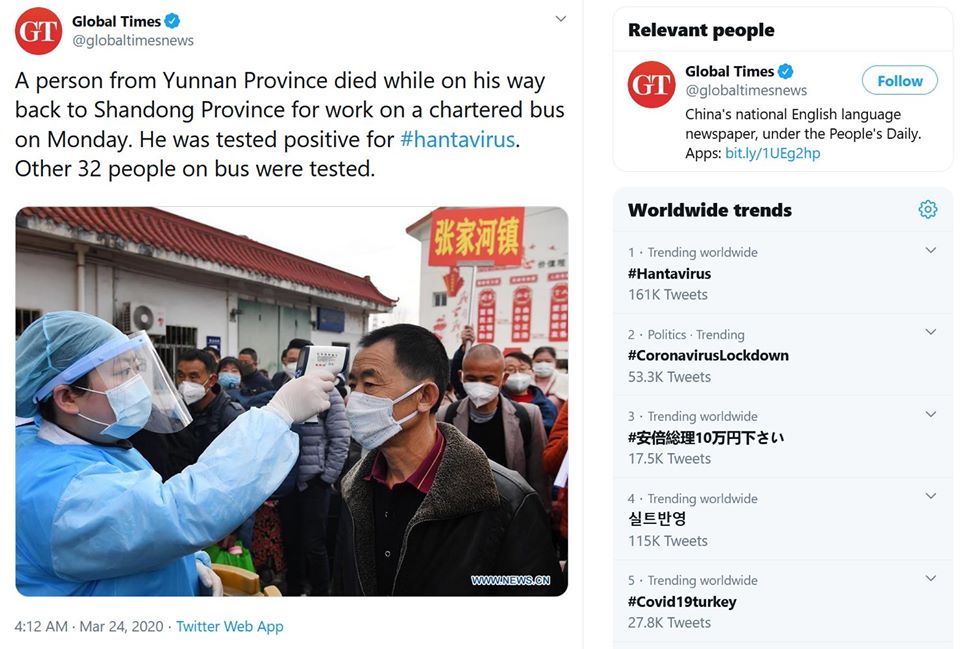
Task: Open the tweet's temperature check photo
Action: (292, 402)
